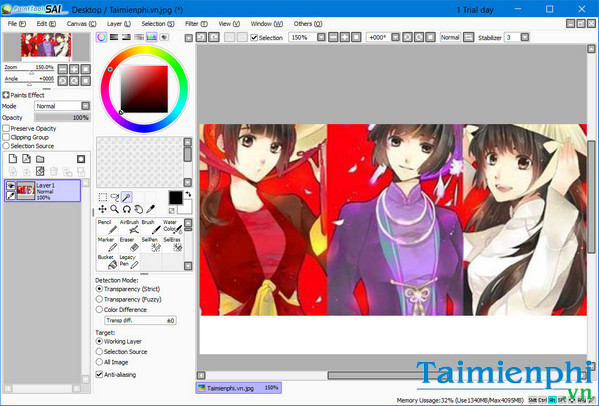The height and width of the screenshot is (406, 599).
Task: Pick the Water Color tool
Action: [173, 227]
